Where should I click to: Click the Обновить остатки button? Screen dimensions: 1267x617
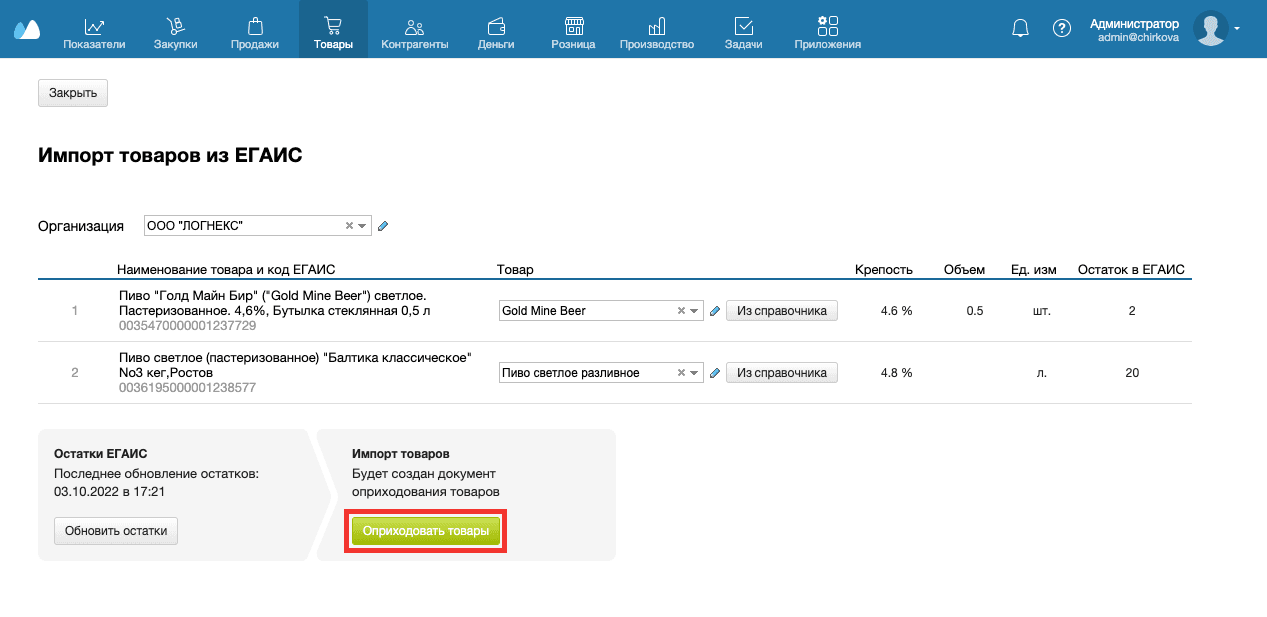click(115, 531)
